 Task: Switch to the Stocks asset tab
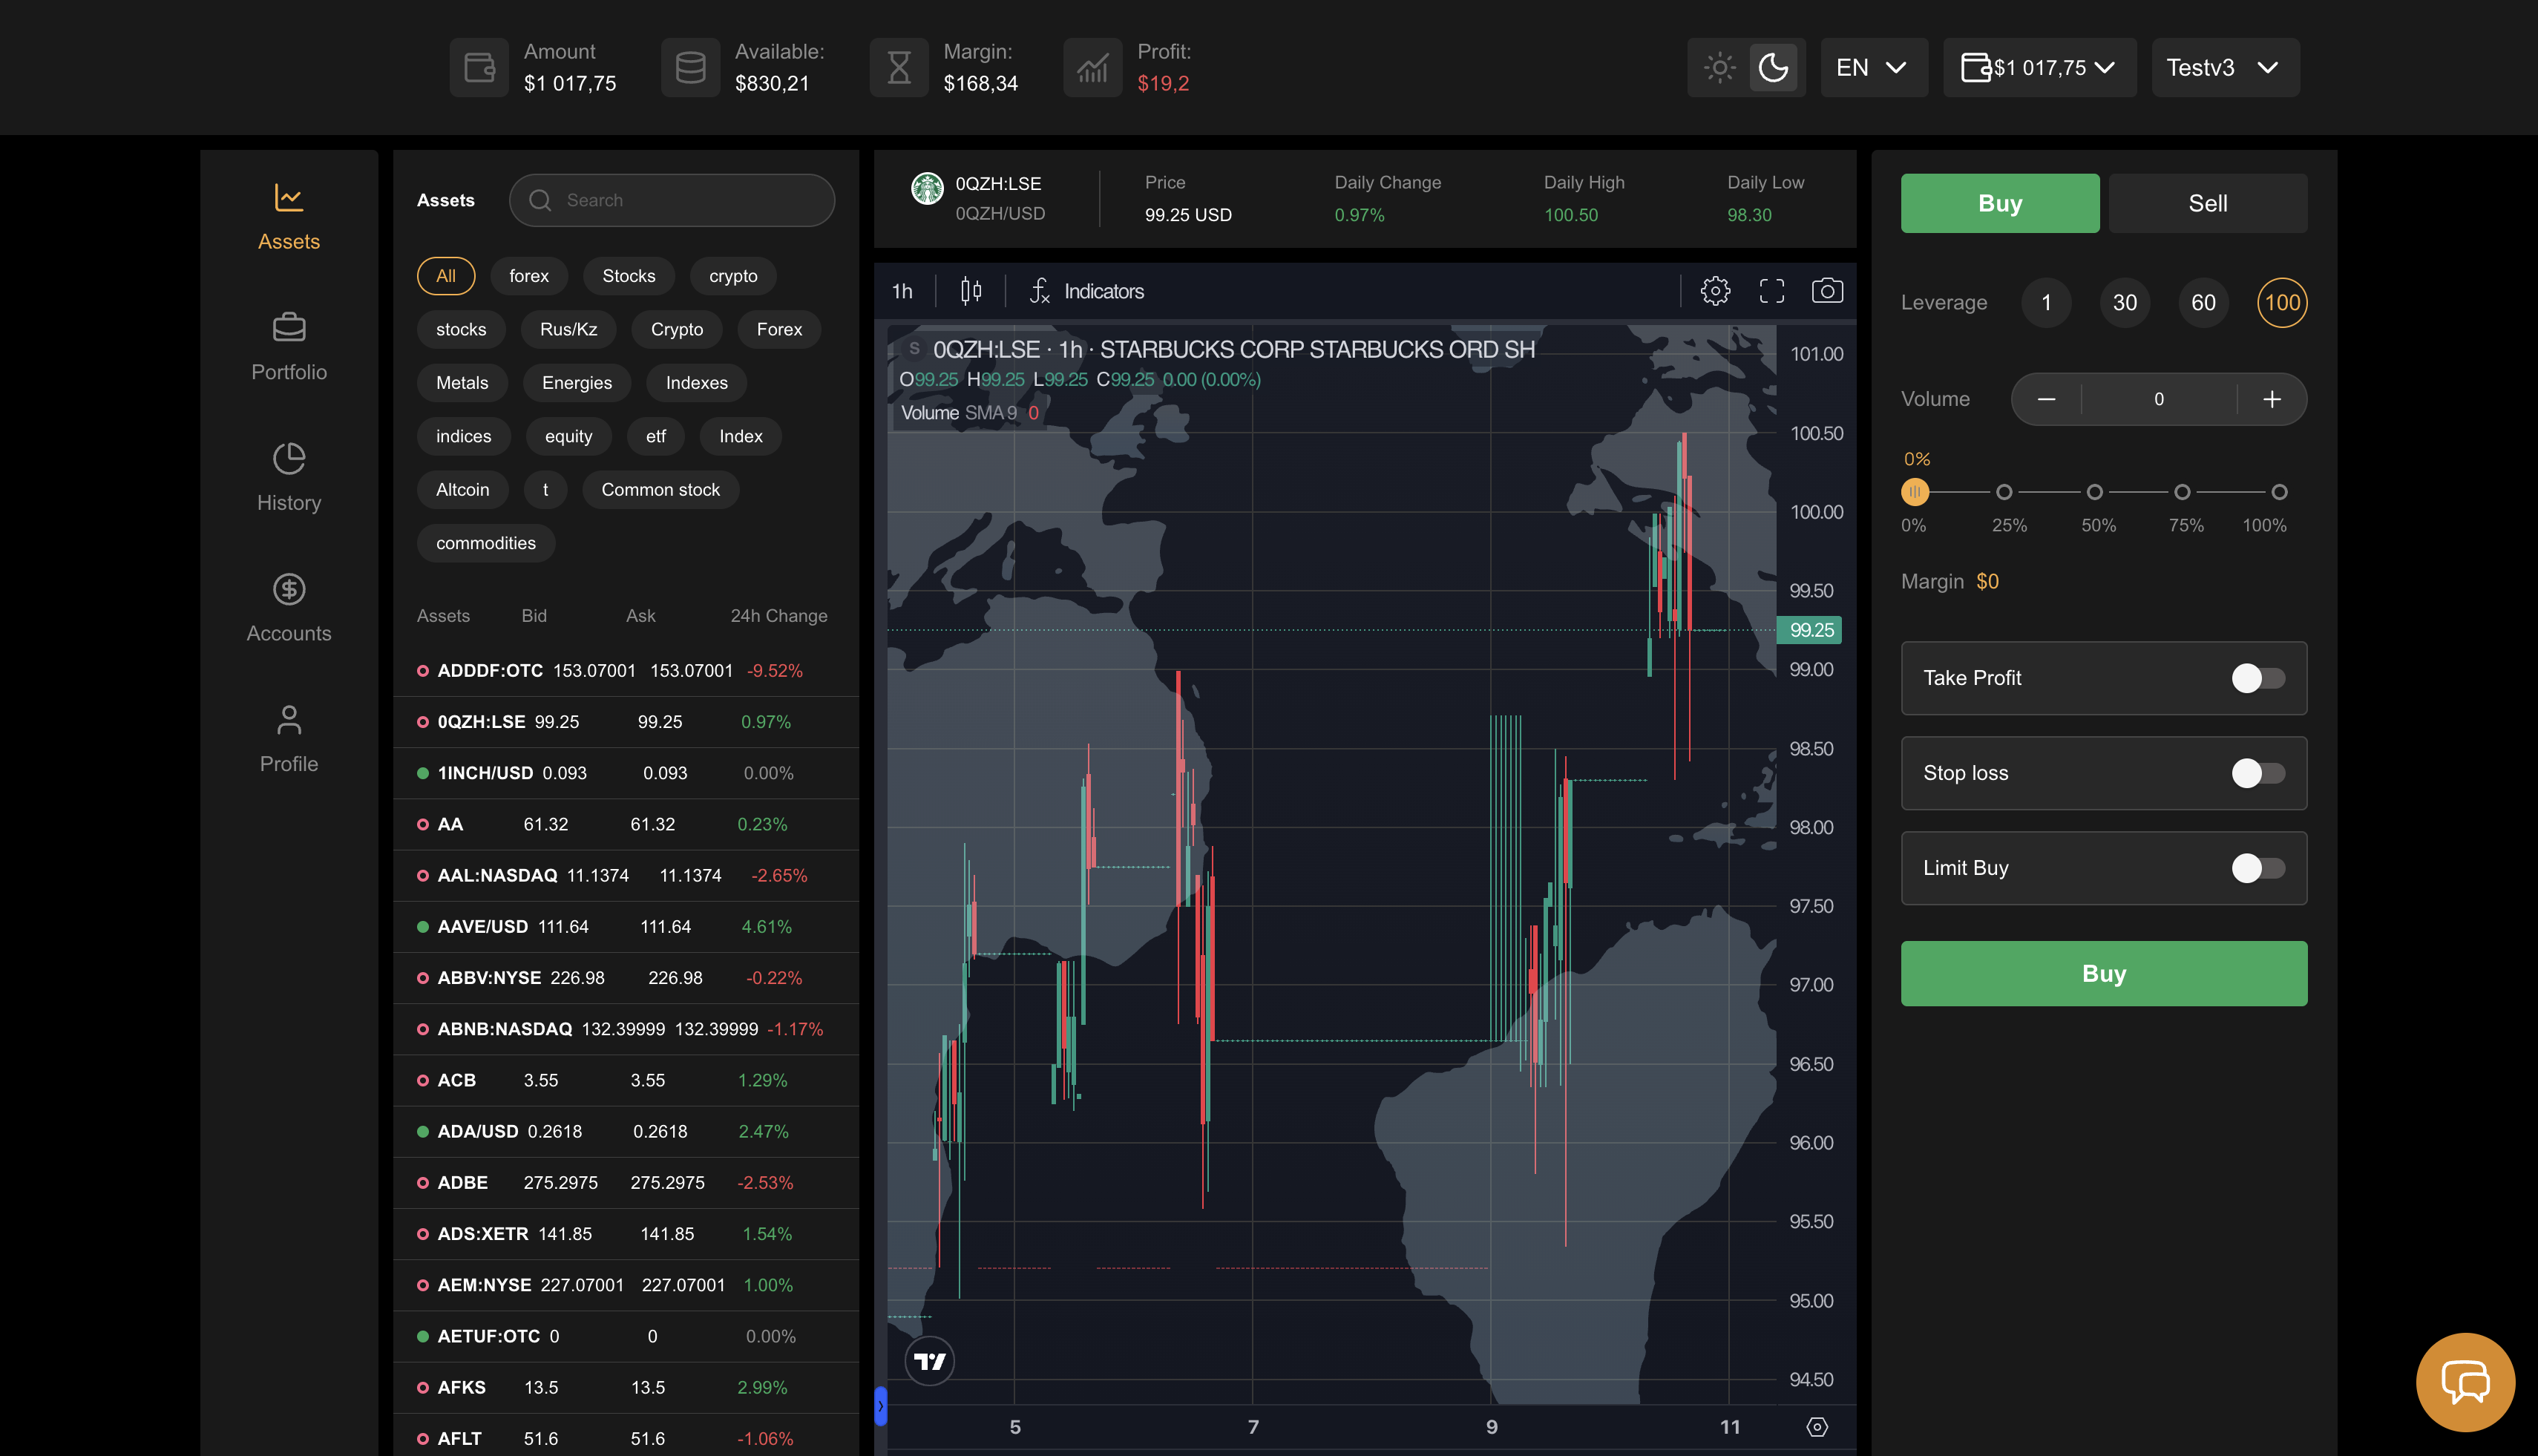point(628,276)
